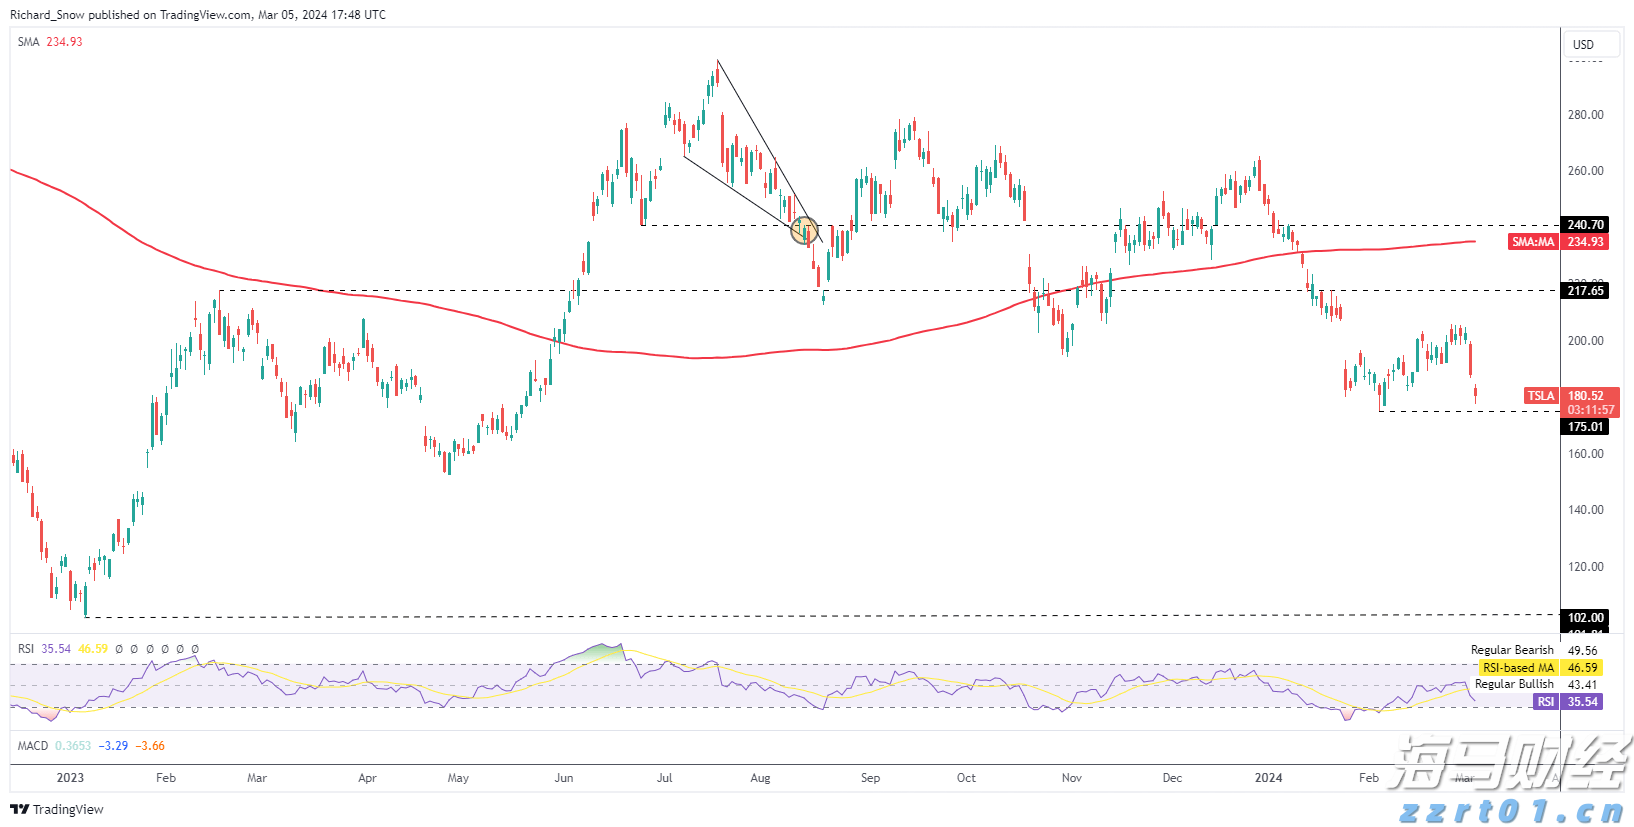Click the Aug label on time axis
Viewport: 1634px width, 827px height.
click(x=760, y=778)
